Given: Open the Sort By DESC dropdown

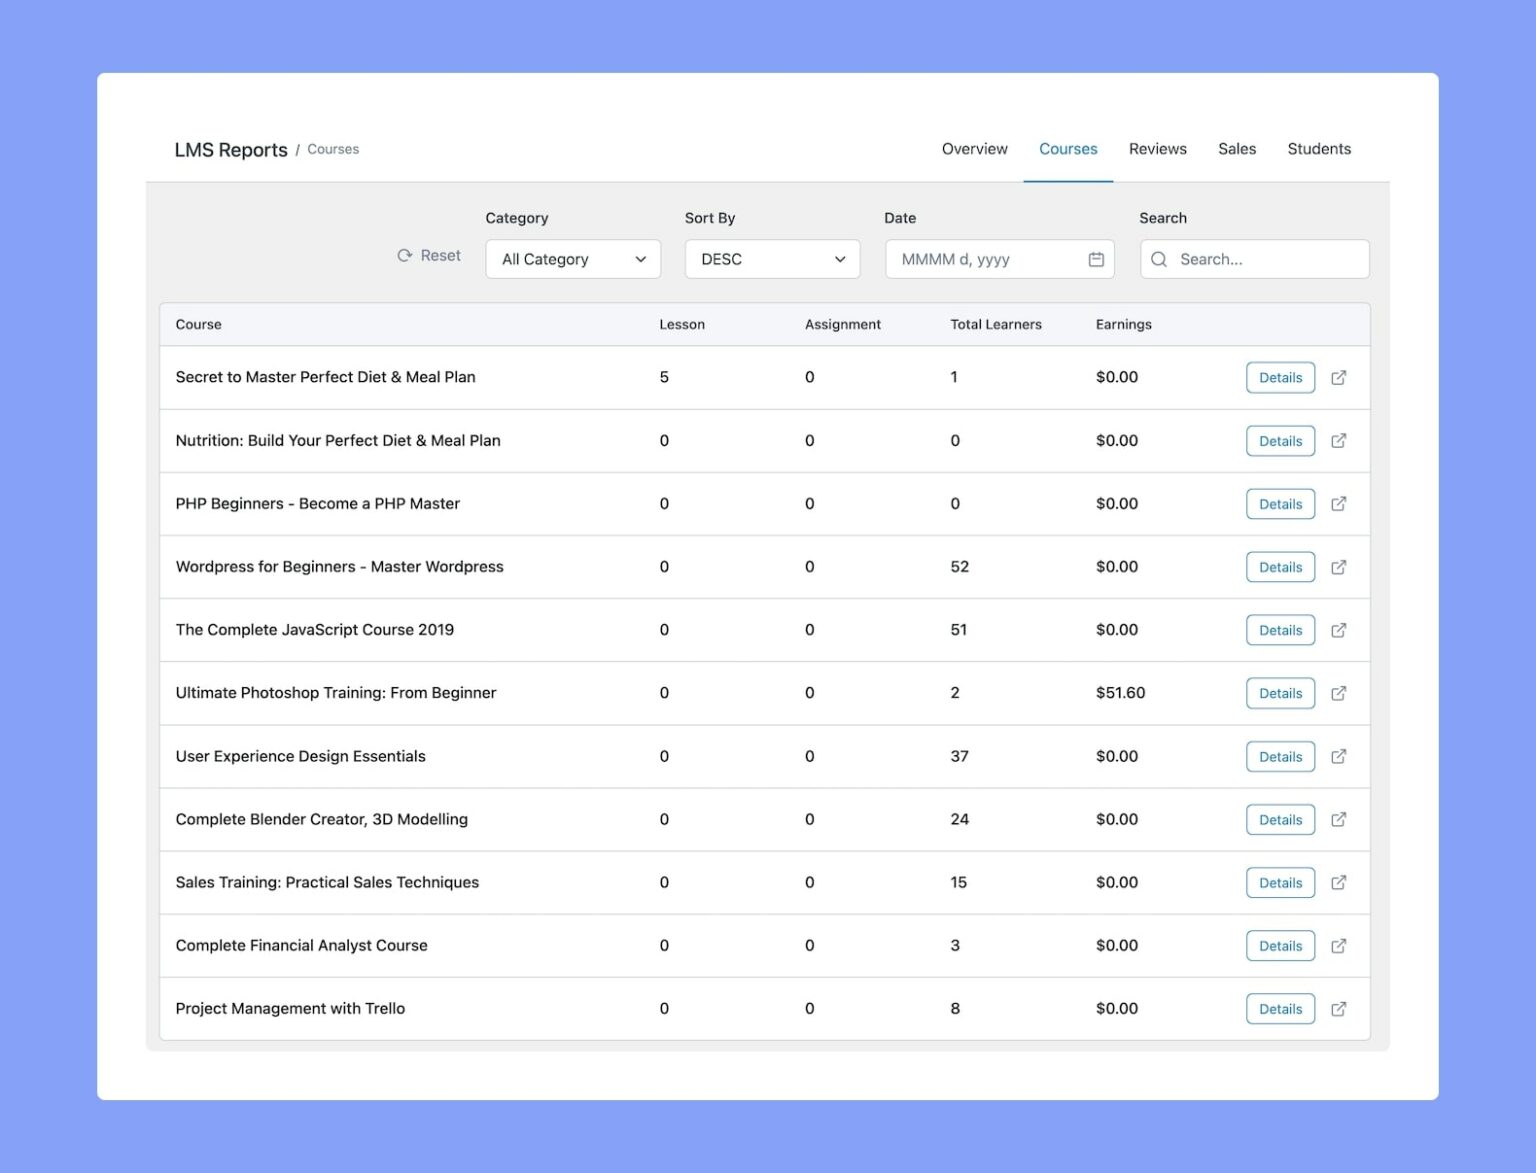Looking at the screenshot, I should [772, 259].
